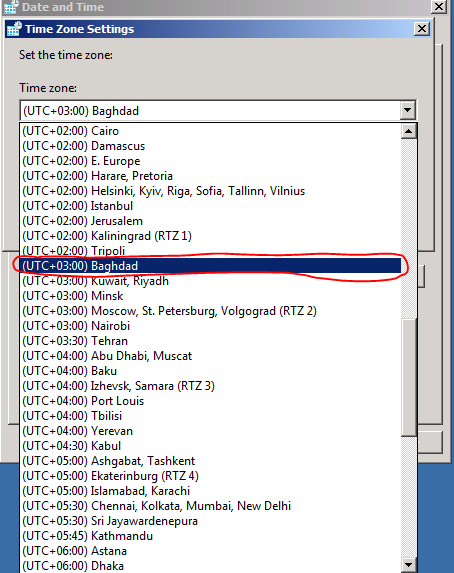Open the Time zone dropdown arrow
Image resolution: width=454 pixels, height=573 pixels.
(x=408, y=110)
